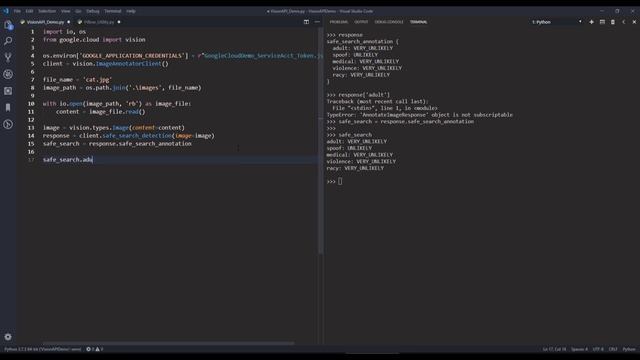Open the File menu

(17, 11)
